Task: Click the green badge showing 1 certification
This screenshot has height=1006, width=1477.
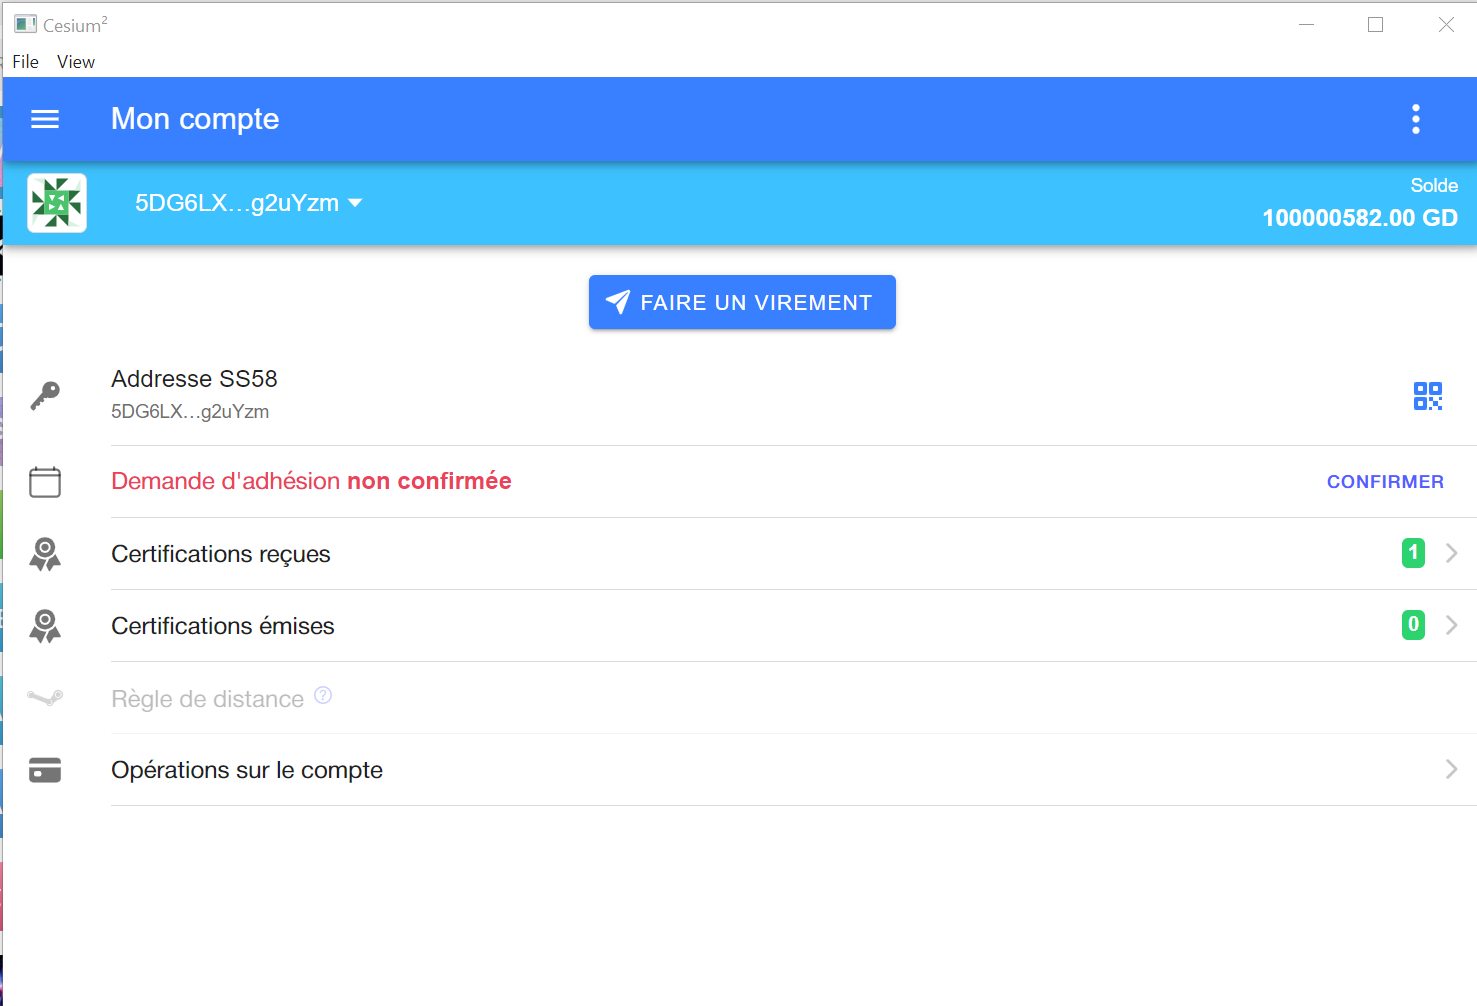Action: (1413, 553)
